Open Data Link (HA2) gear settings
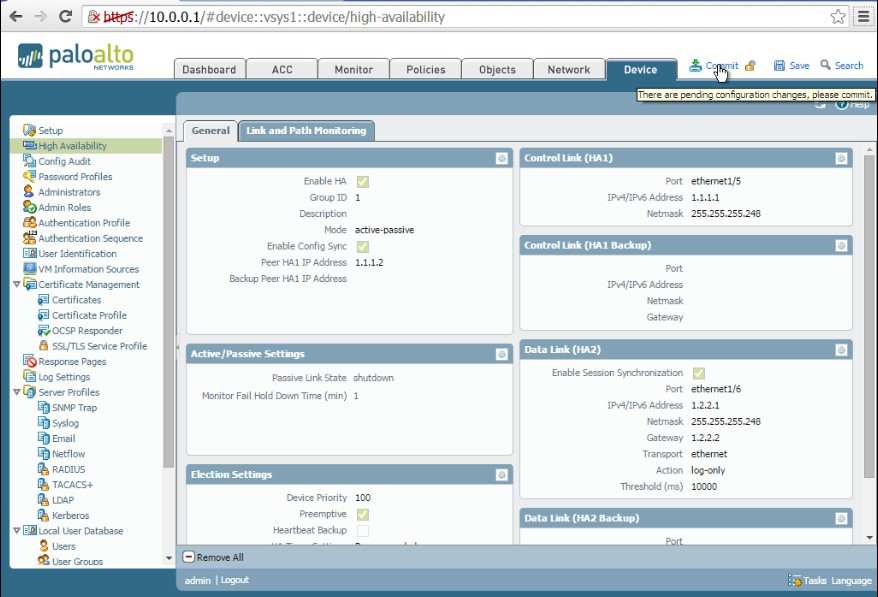The image size is (878, 597). (841, 350)
